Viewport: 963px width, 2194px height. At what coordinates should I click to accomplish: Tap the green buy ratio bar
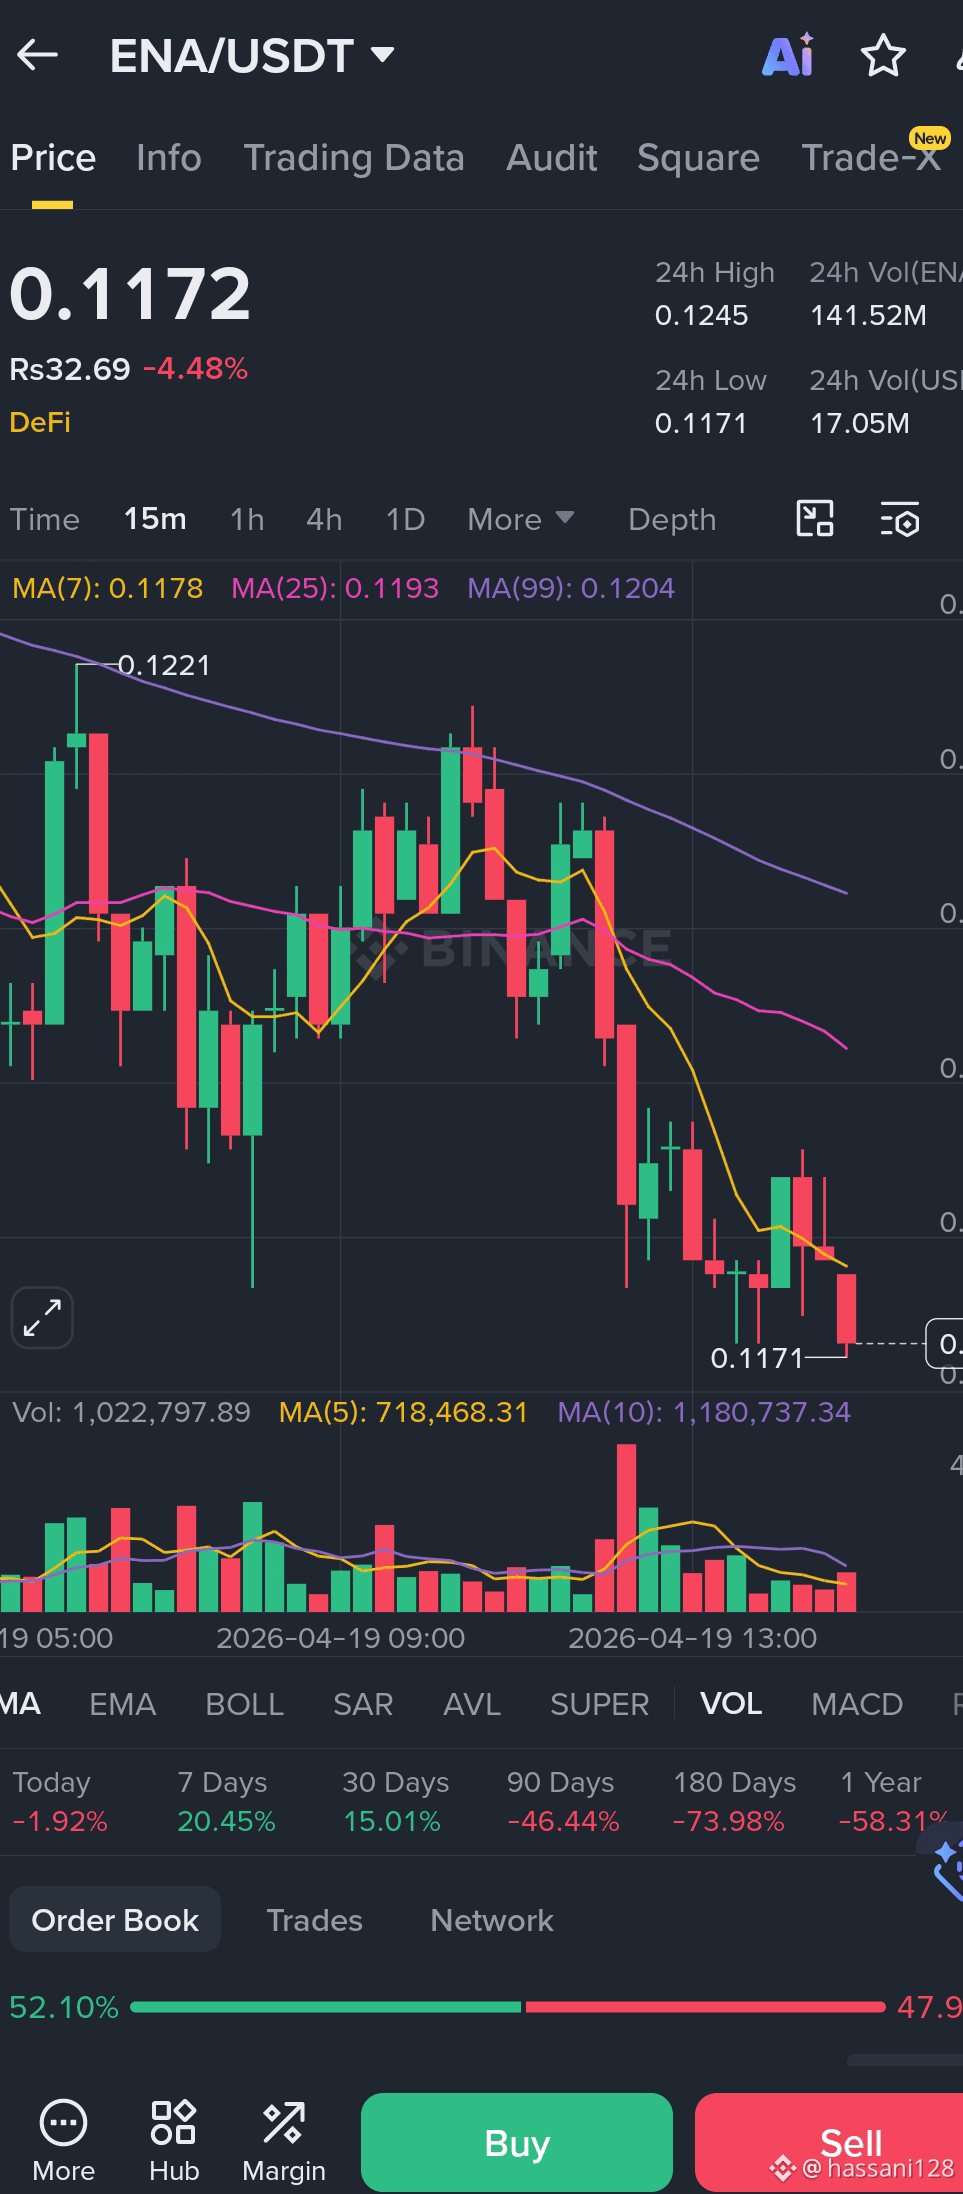click(x=326, y=2007)
